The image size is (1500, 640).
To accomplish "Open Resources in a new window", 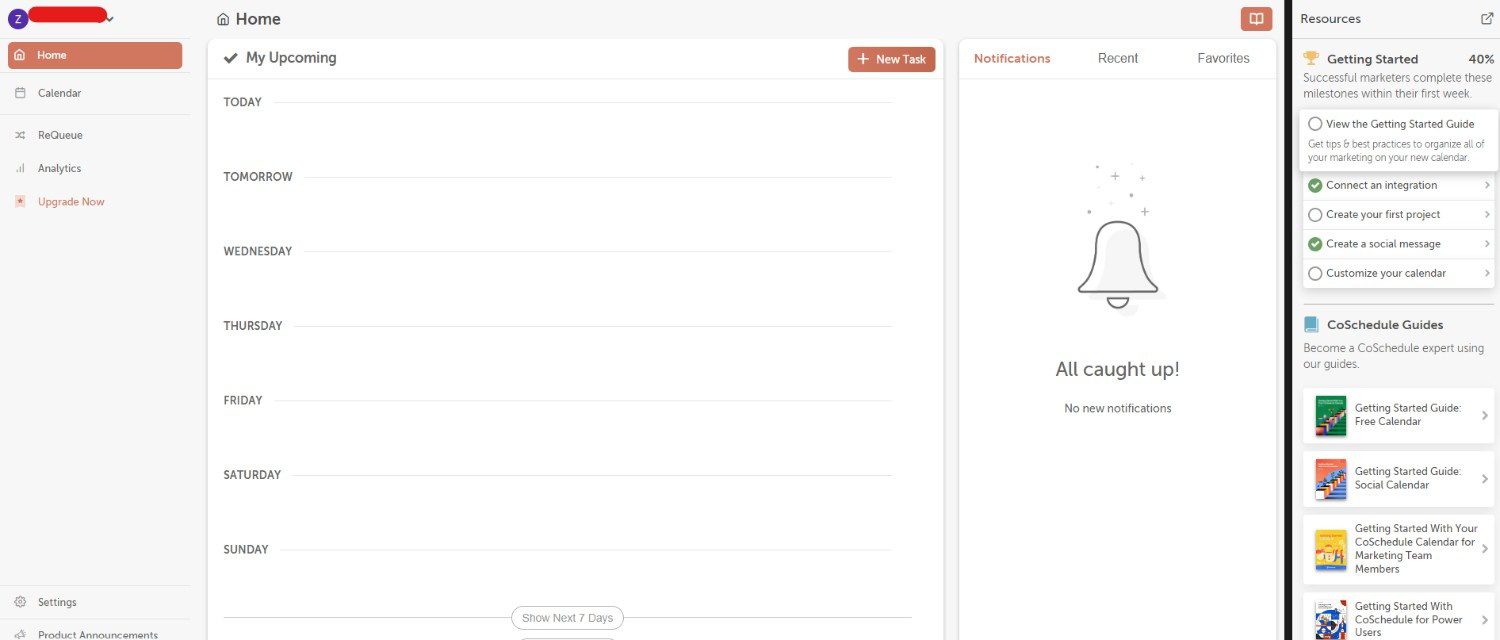I will (1487, 18).
